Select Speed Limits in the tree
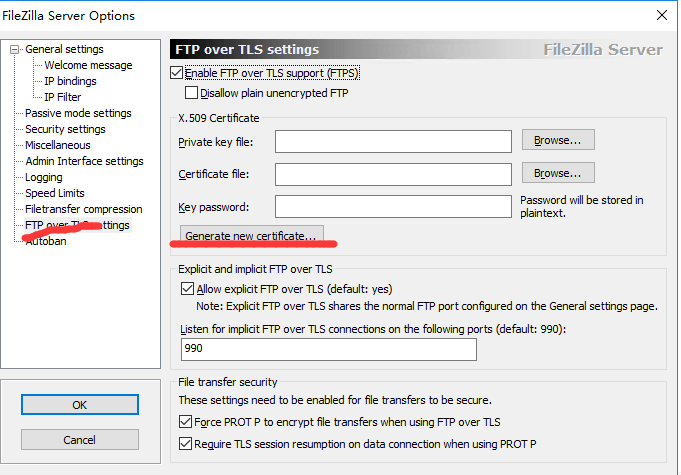Screen dimensions: 681x475 coord(54,193)
